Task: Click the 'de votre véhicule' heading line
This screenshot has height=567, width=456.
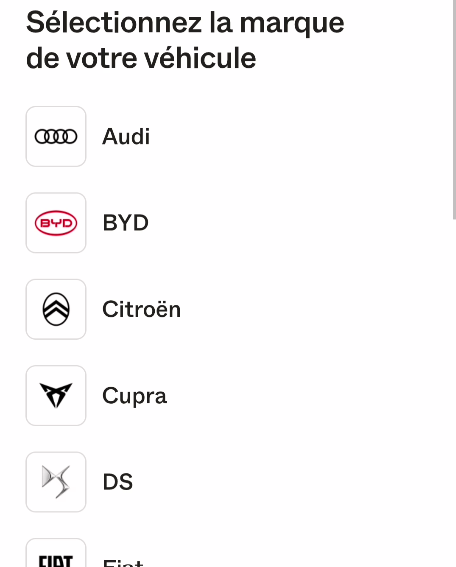Action: pyautogui.click(x=141, y=58)
